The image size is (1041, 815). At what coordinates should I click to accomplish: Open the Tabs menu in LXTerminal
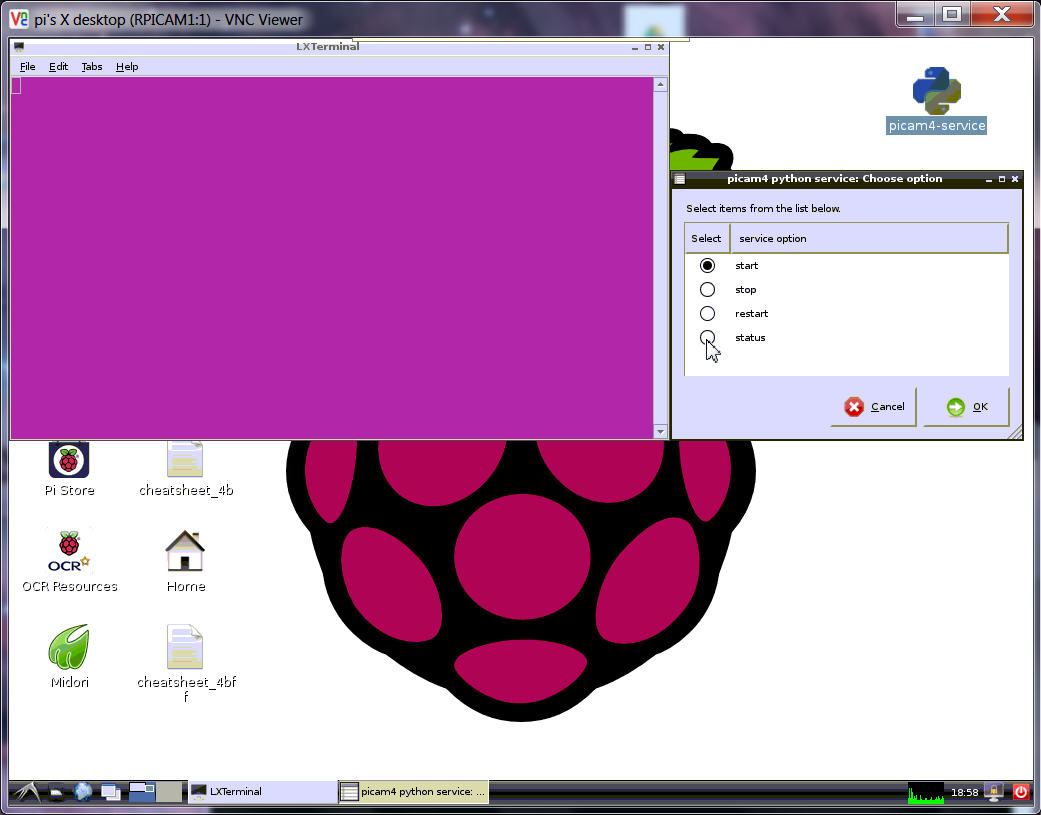[92, 67]
